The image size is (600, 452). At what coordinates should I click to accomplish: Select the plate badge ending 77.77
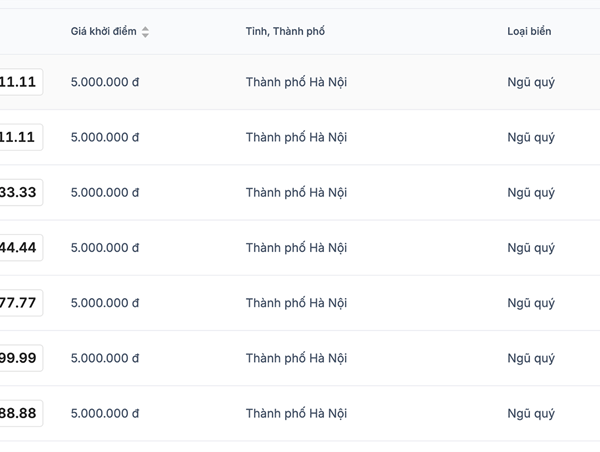click(20, 303)
